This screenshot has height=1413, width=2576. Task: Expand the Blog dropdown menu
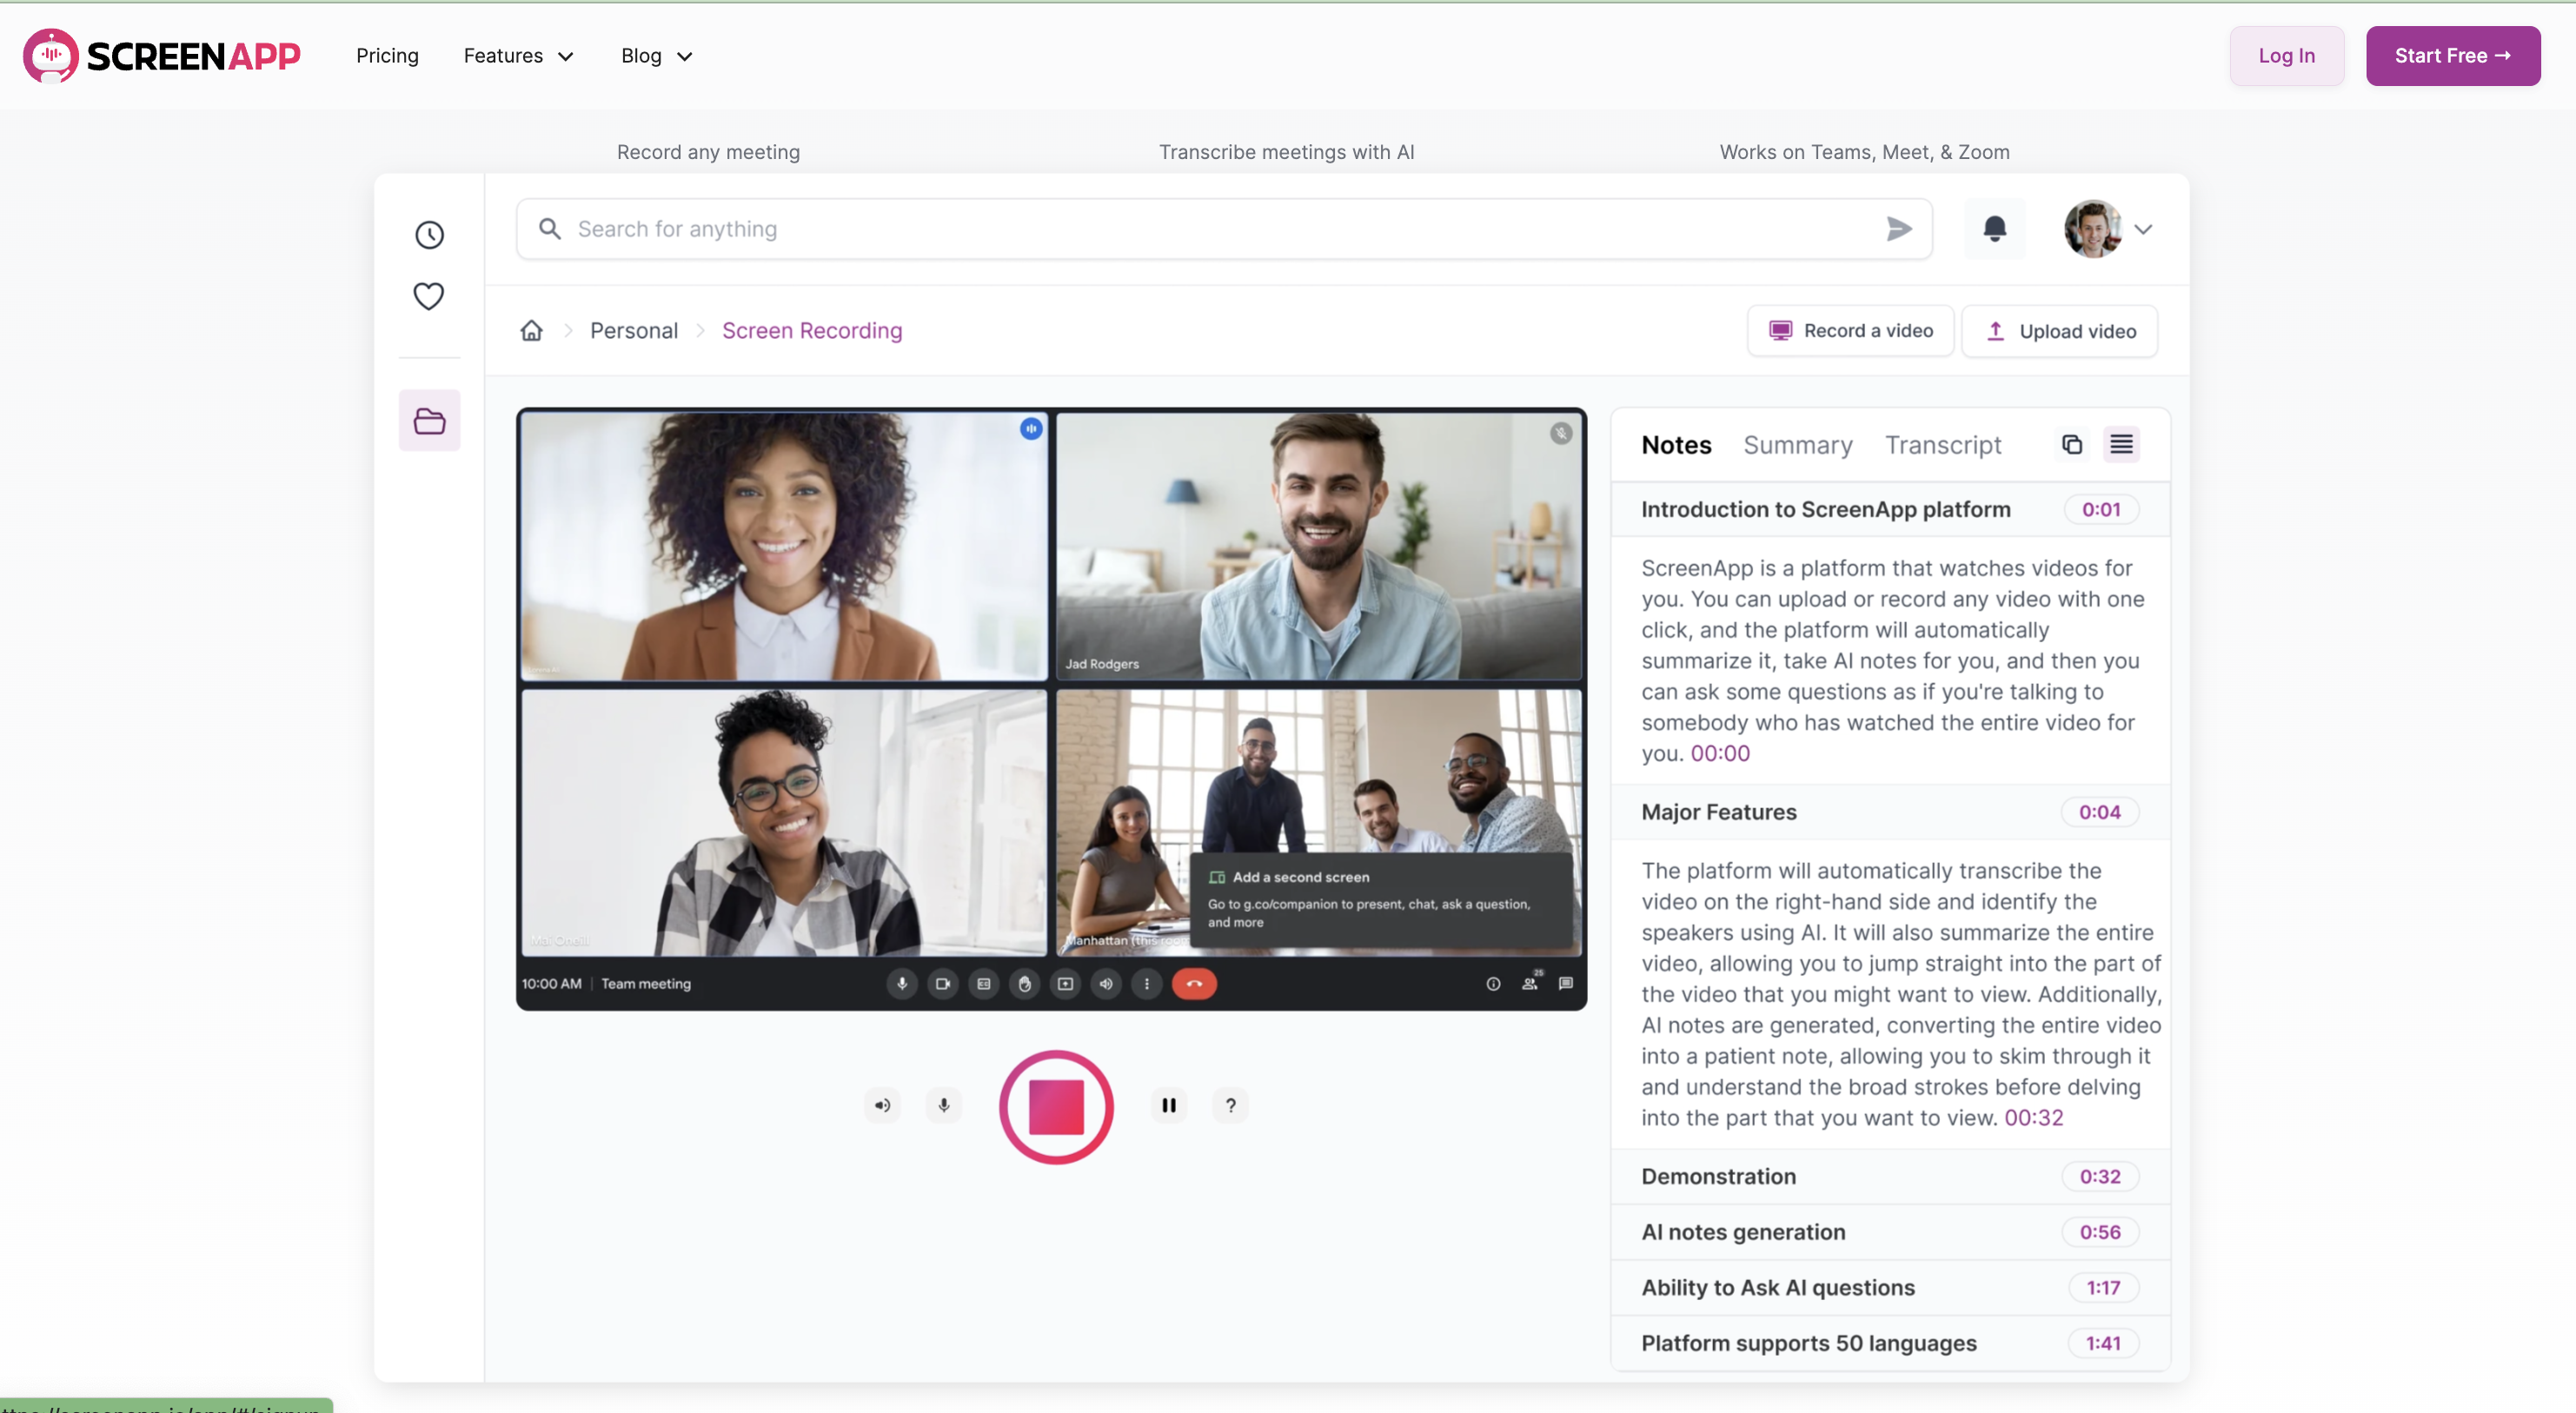(x=656, y=56)
